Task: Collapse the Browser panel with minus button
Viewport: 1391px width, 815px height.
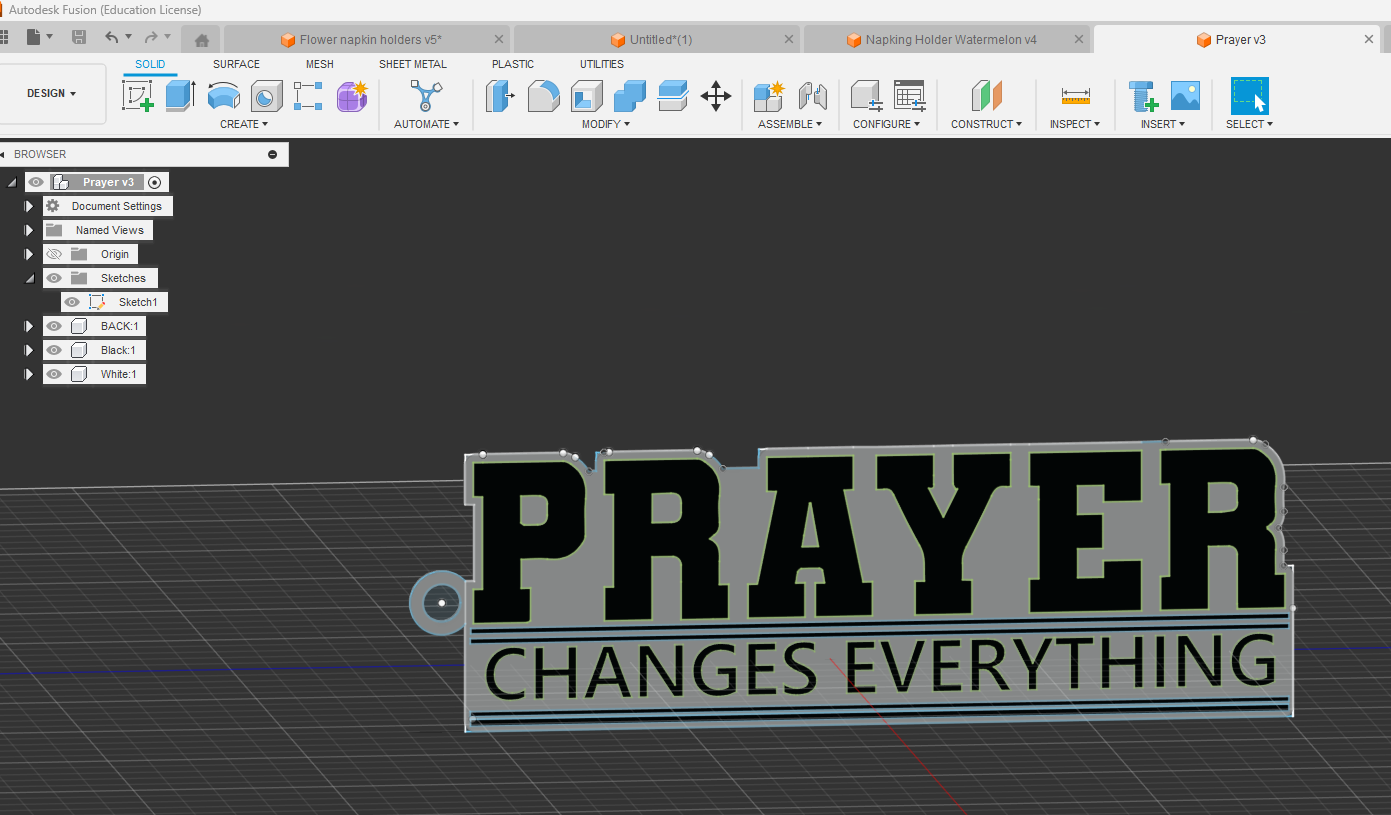Action: click(x=272, y=154)
